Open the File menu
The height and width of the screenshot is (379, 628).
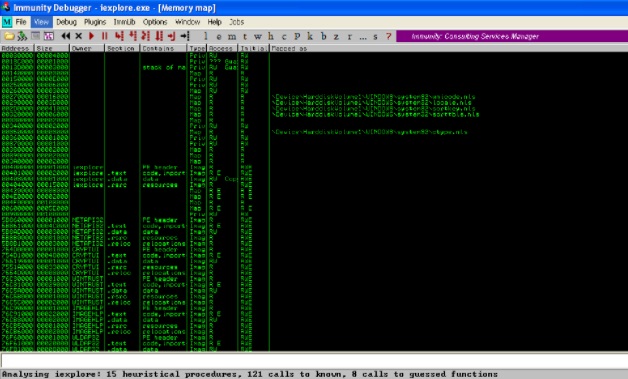click(21, 22)
